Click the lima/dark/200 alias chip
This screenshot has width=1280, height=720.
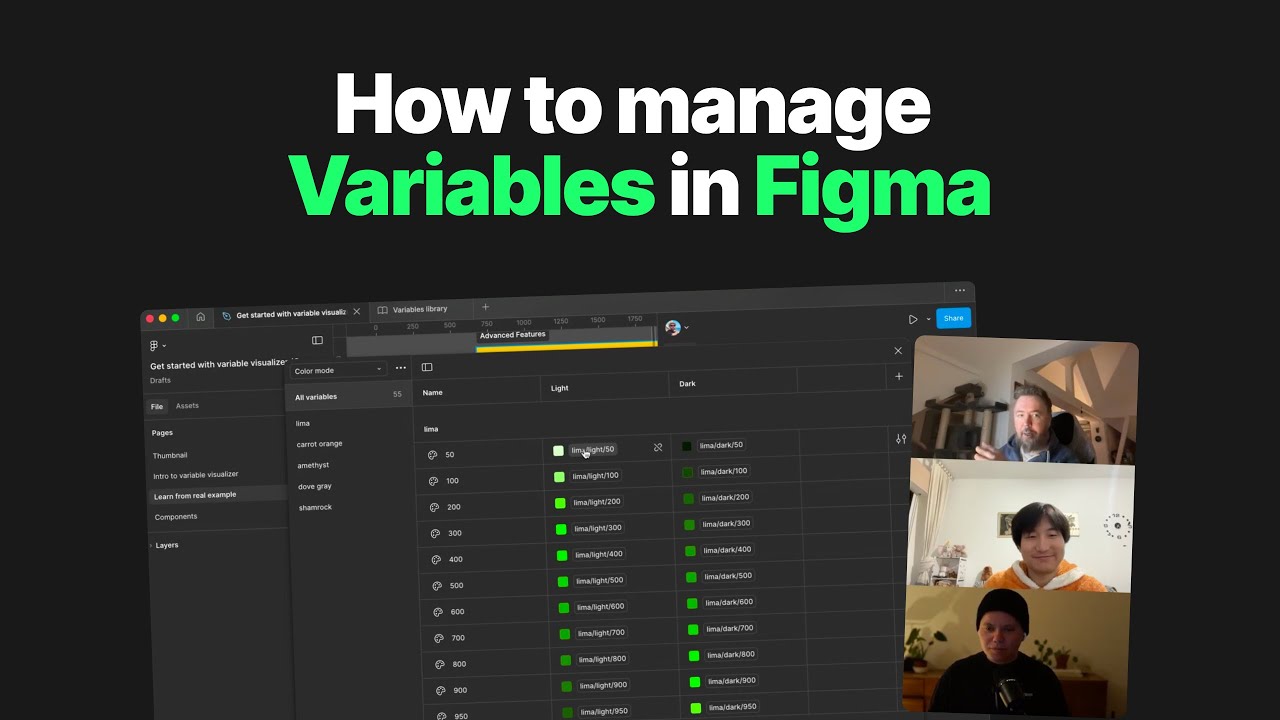pyautogui.click(x=725, y=497)
